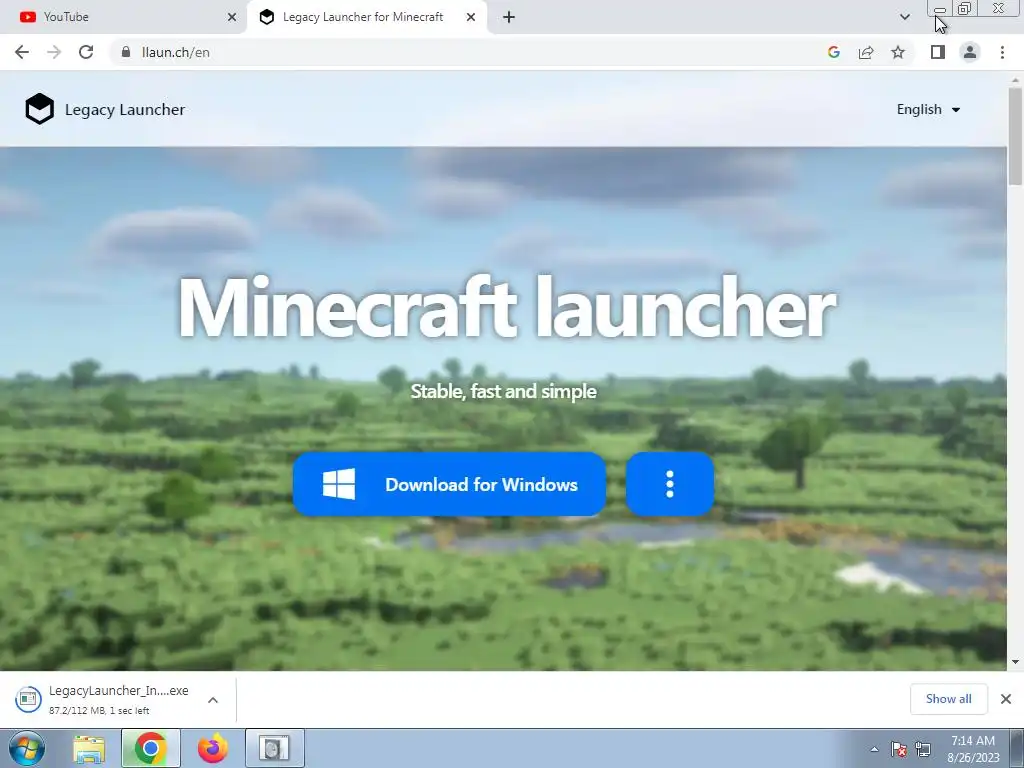Open Google icon in the address bar
Screen dimensions: 1024x768
[833, 52]
